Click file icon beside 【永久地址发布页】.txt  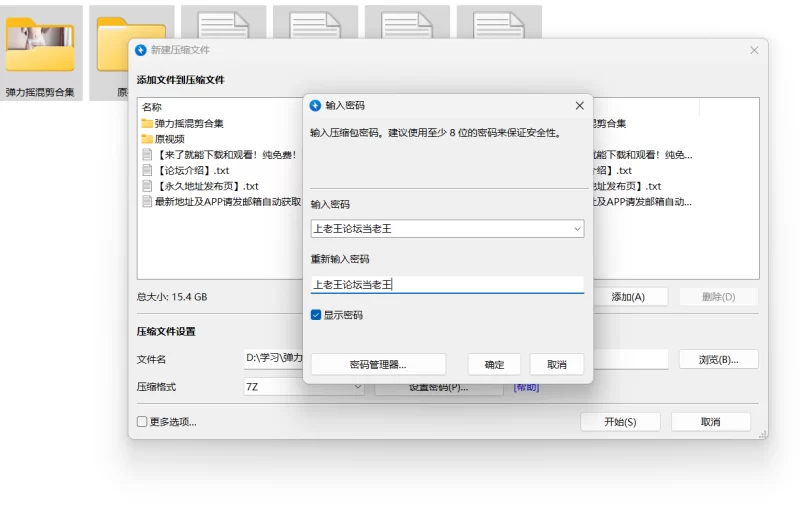coord(147,186)
